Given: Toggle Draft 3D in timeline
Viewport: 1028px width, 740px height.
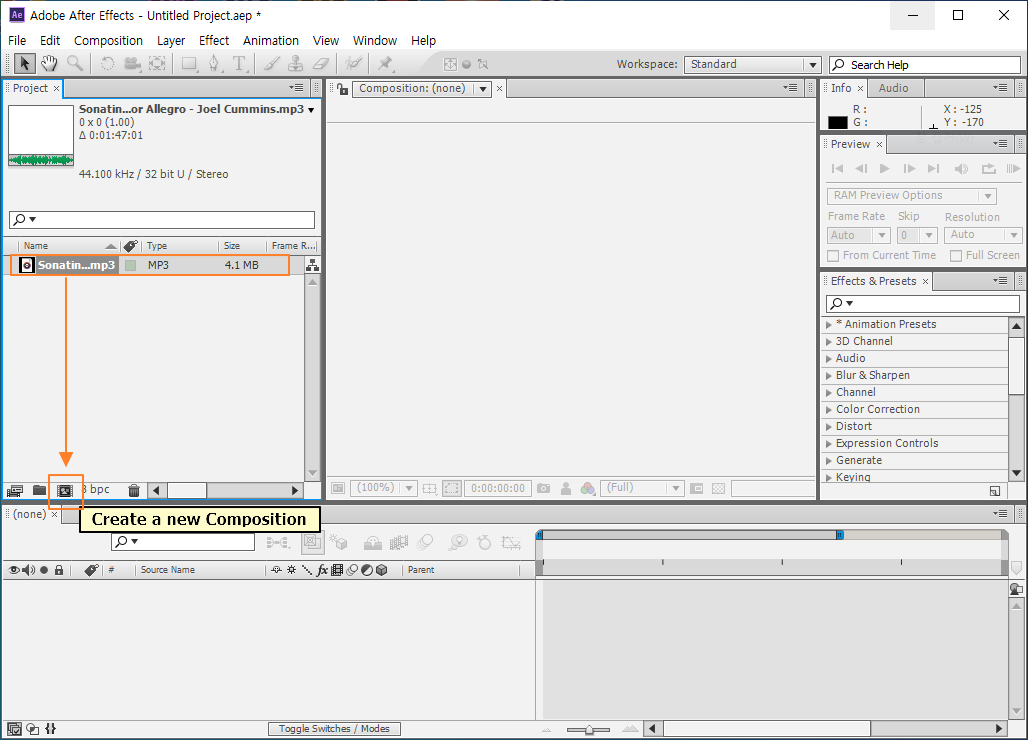Looking at the screenshot, I should click(338, 542).
